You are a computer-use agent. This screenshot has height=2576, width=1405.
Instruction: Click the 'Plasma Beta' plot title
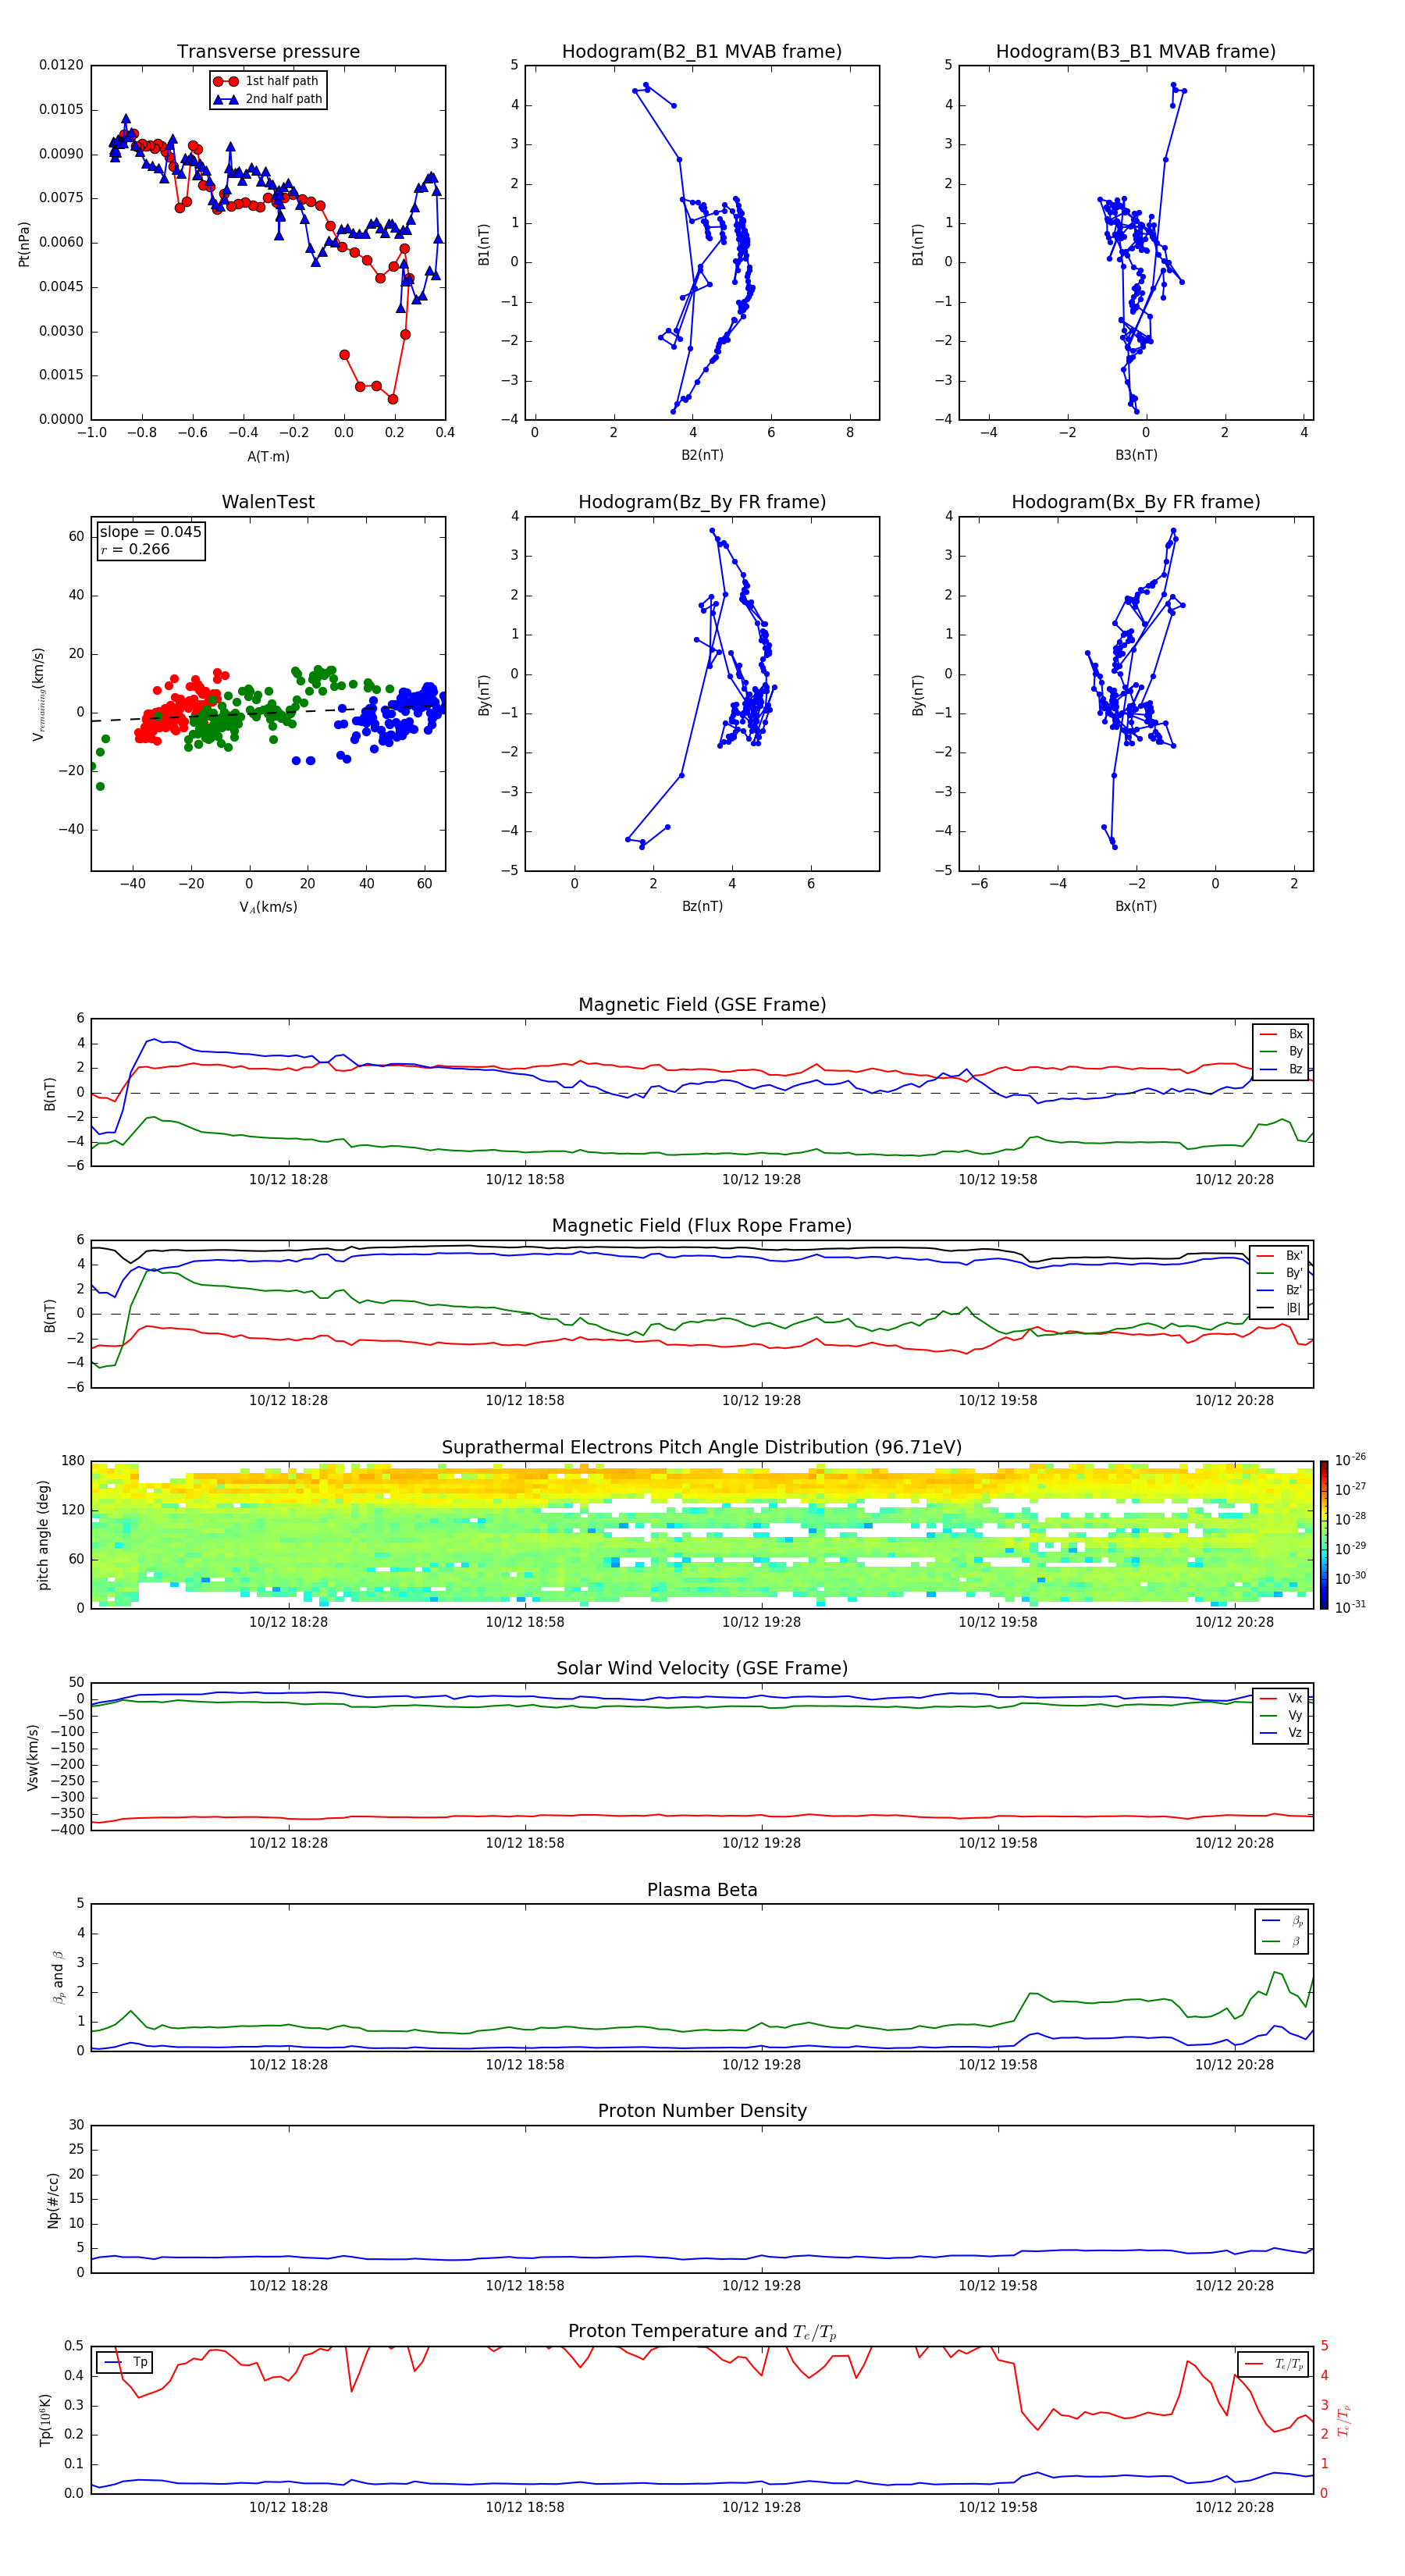(x=702, y=1890)
